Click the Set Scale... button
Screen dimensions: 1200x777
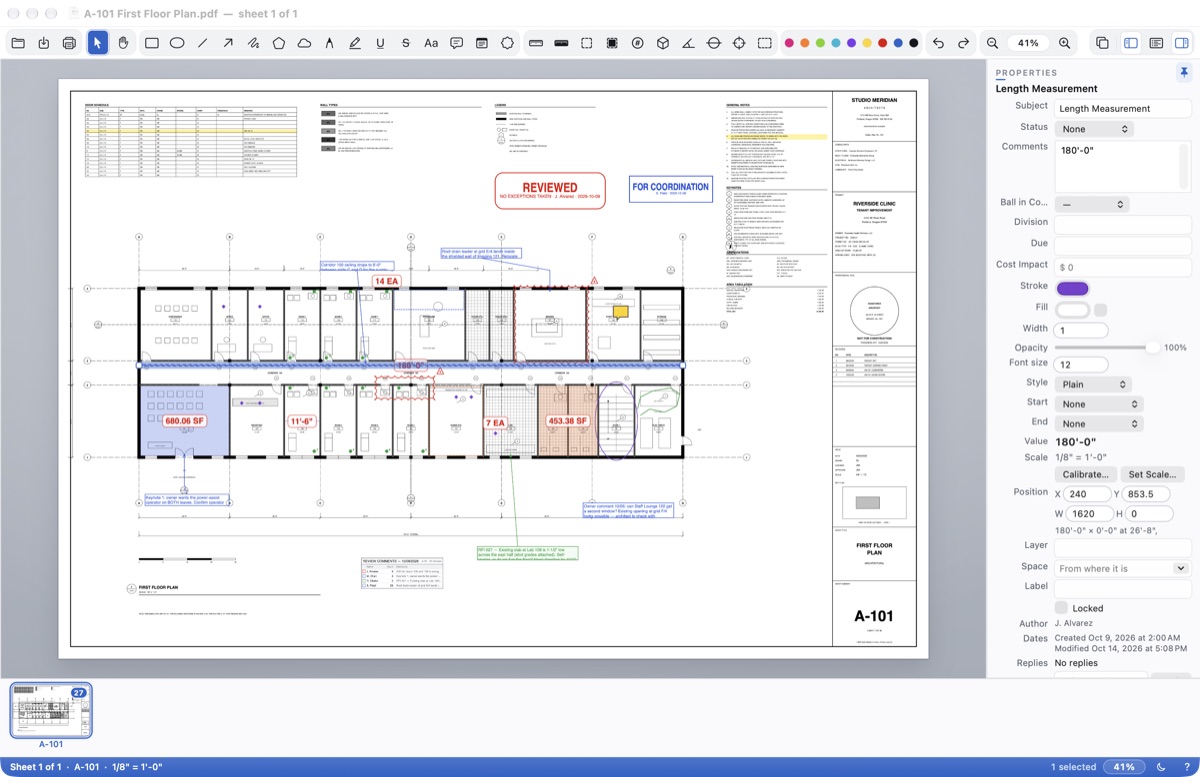pyautogui.click(x=1152, y=474)
